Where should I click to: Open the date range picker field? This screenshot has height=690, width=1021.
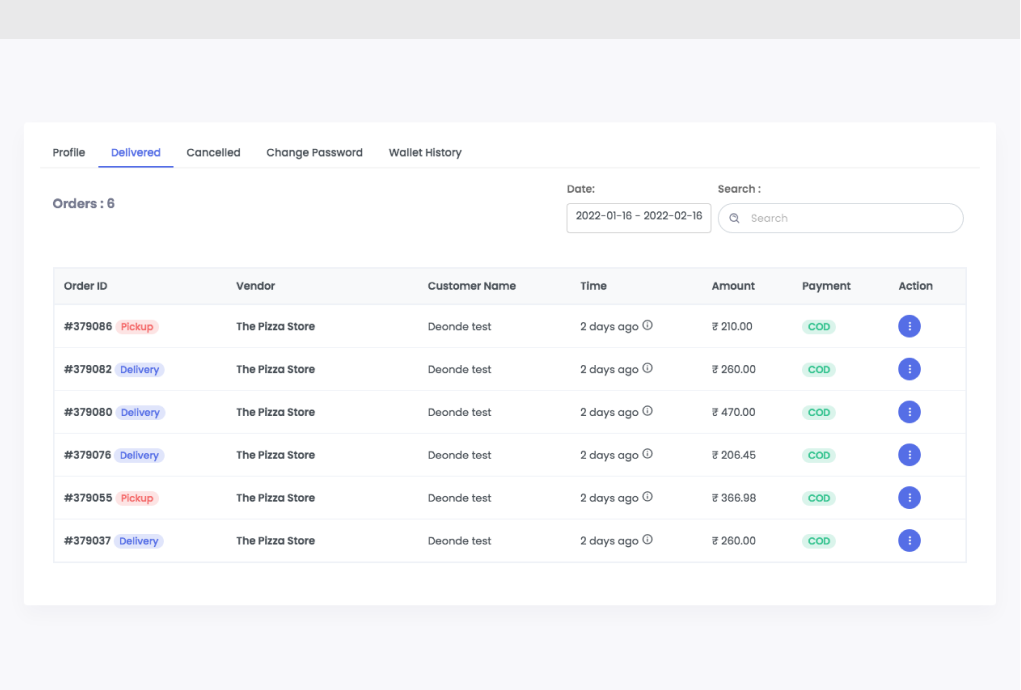click(639, 217)
